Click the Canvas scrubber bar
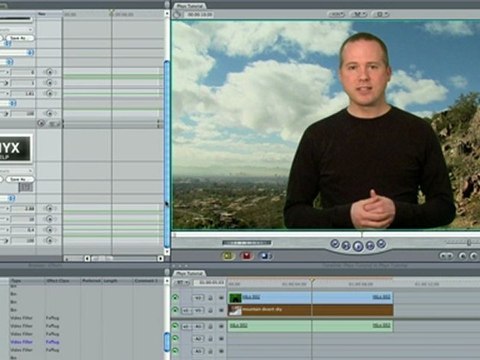This screenshot has width=480, height=360. click(x=325, y=235)
